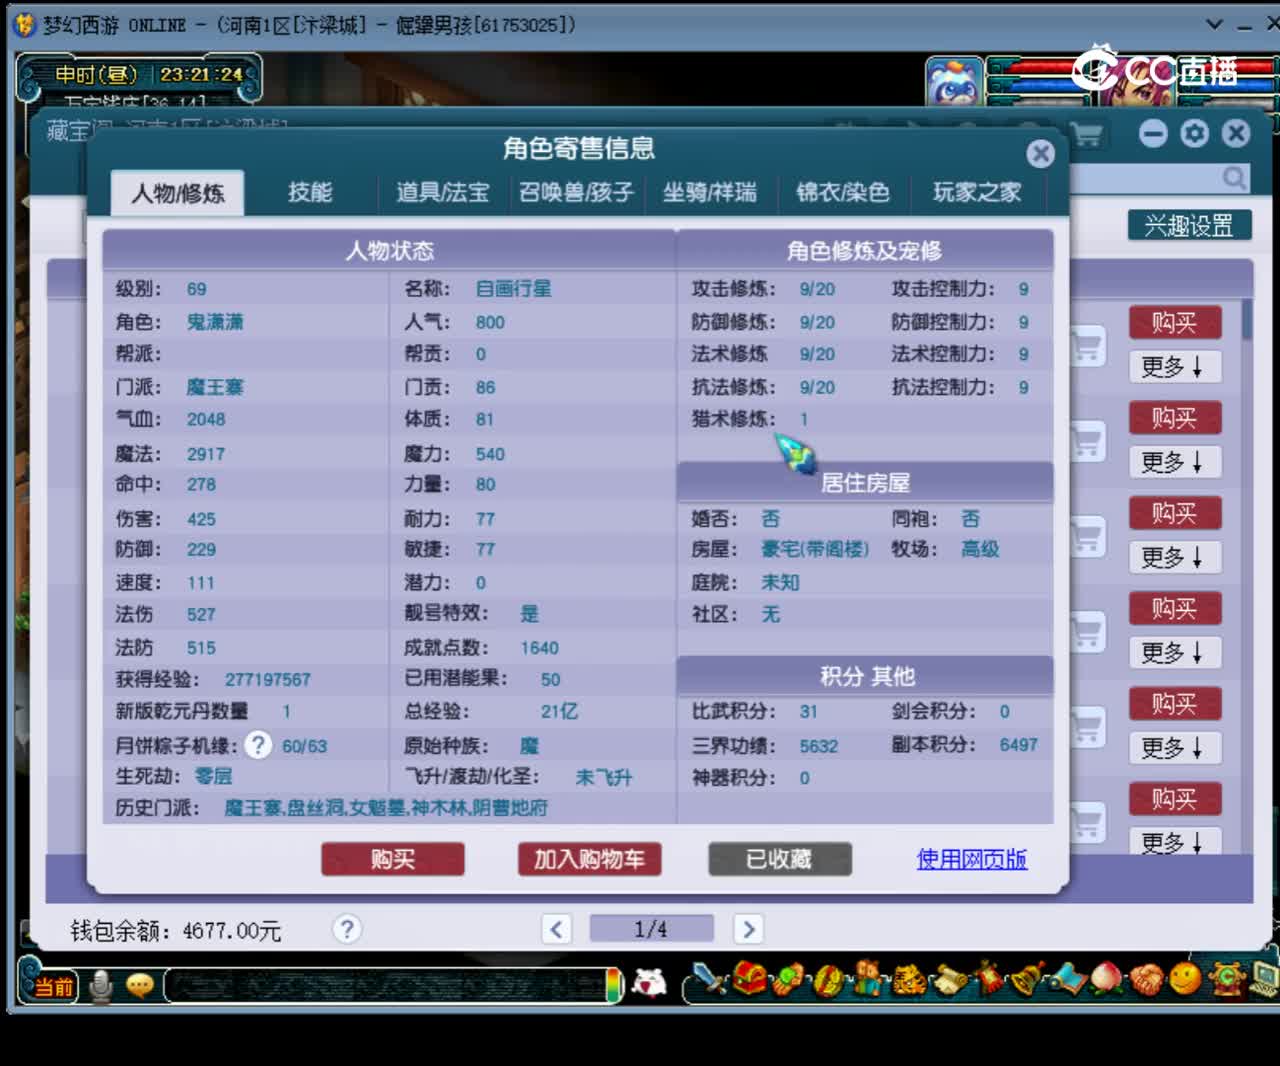Click the 兴趣设置 button
1280x1066 pixels.
coord(1189,225)
